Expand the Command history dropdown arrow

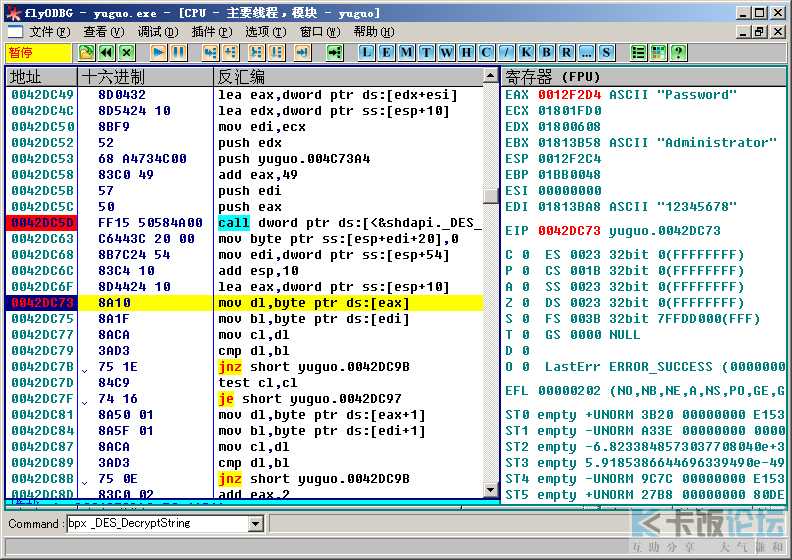(256, 524)
